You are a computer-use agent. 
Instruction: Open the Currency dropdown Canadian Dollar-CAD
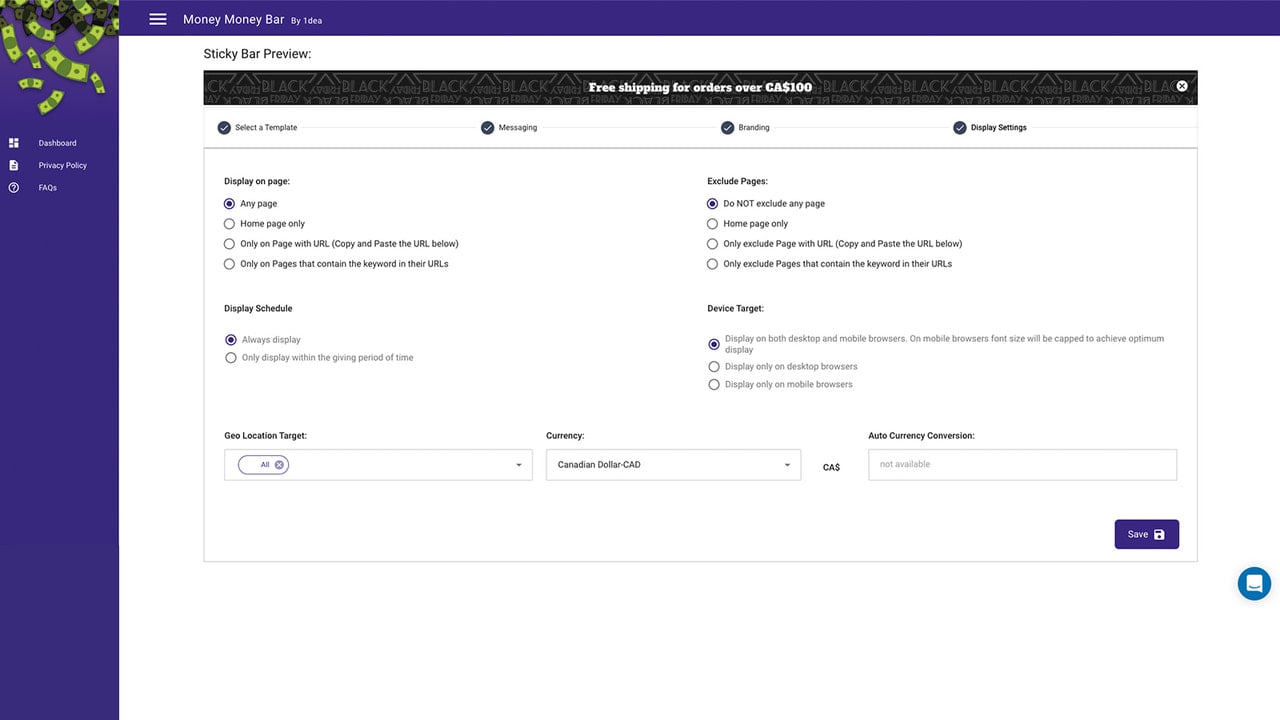tap(673, 465)
